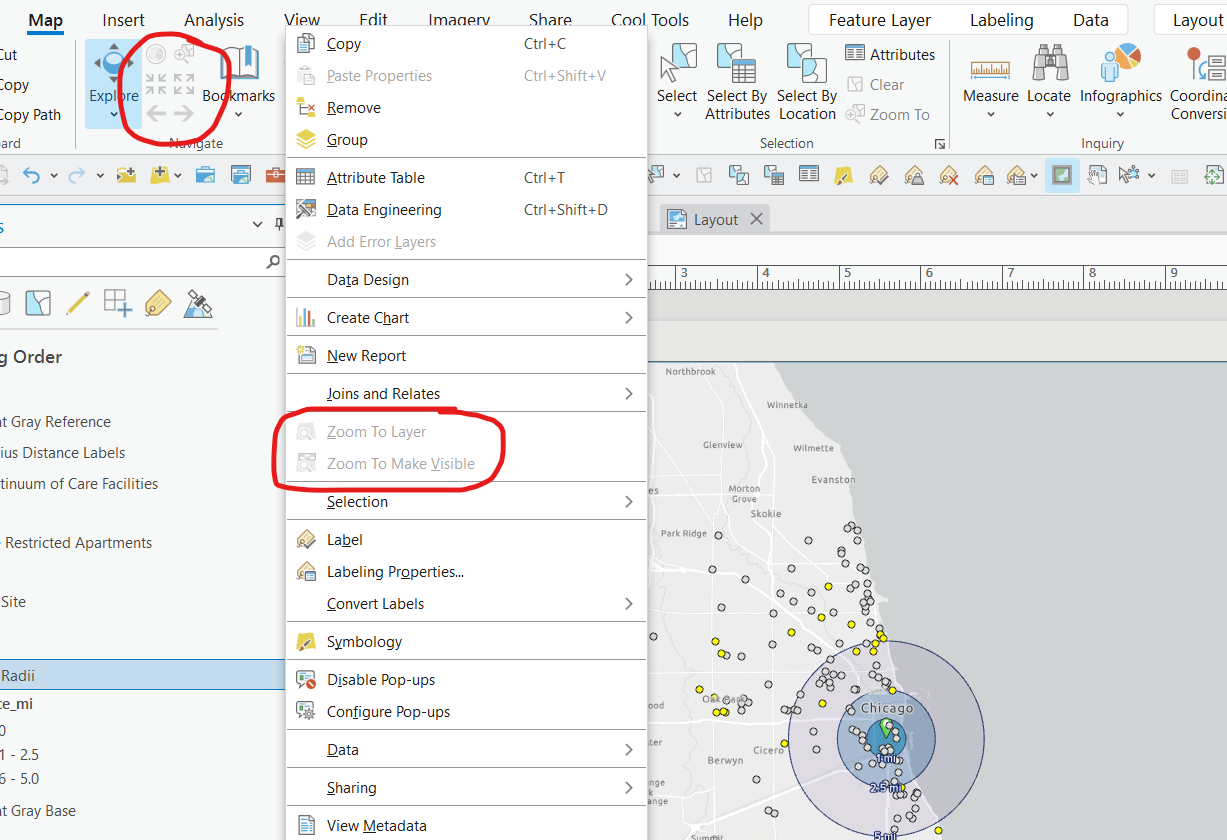The height and width of the screenshot is (840, 1227).
Task: Click the search magnifier in Contents pane
Action: click(272, 262)
